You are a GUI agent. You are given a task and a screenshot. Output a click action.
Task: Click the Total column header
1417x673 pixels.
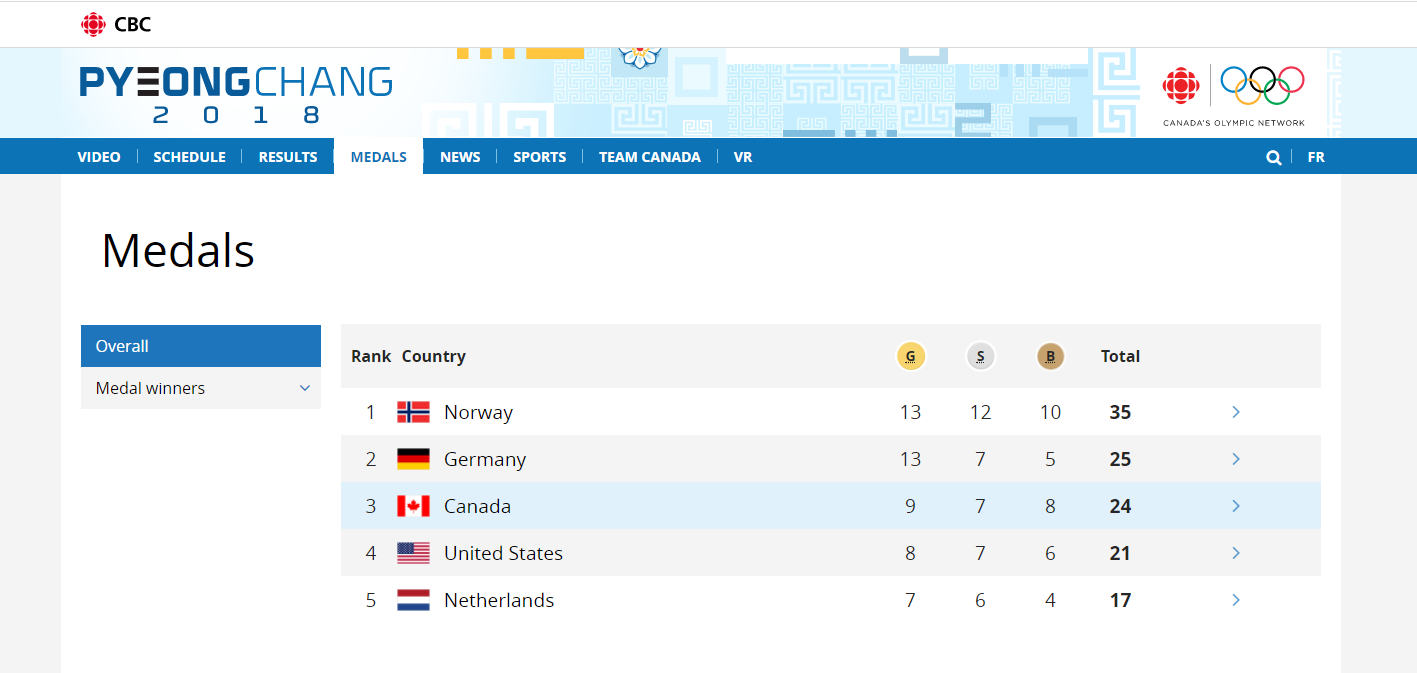click(x=1120, y=356)
